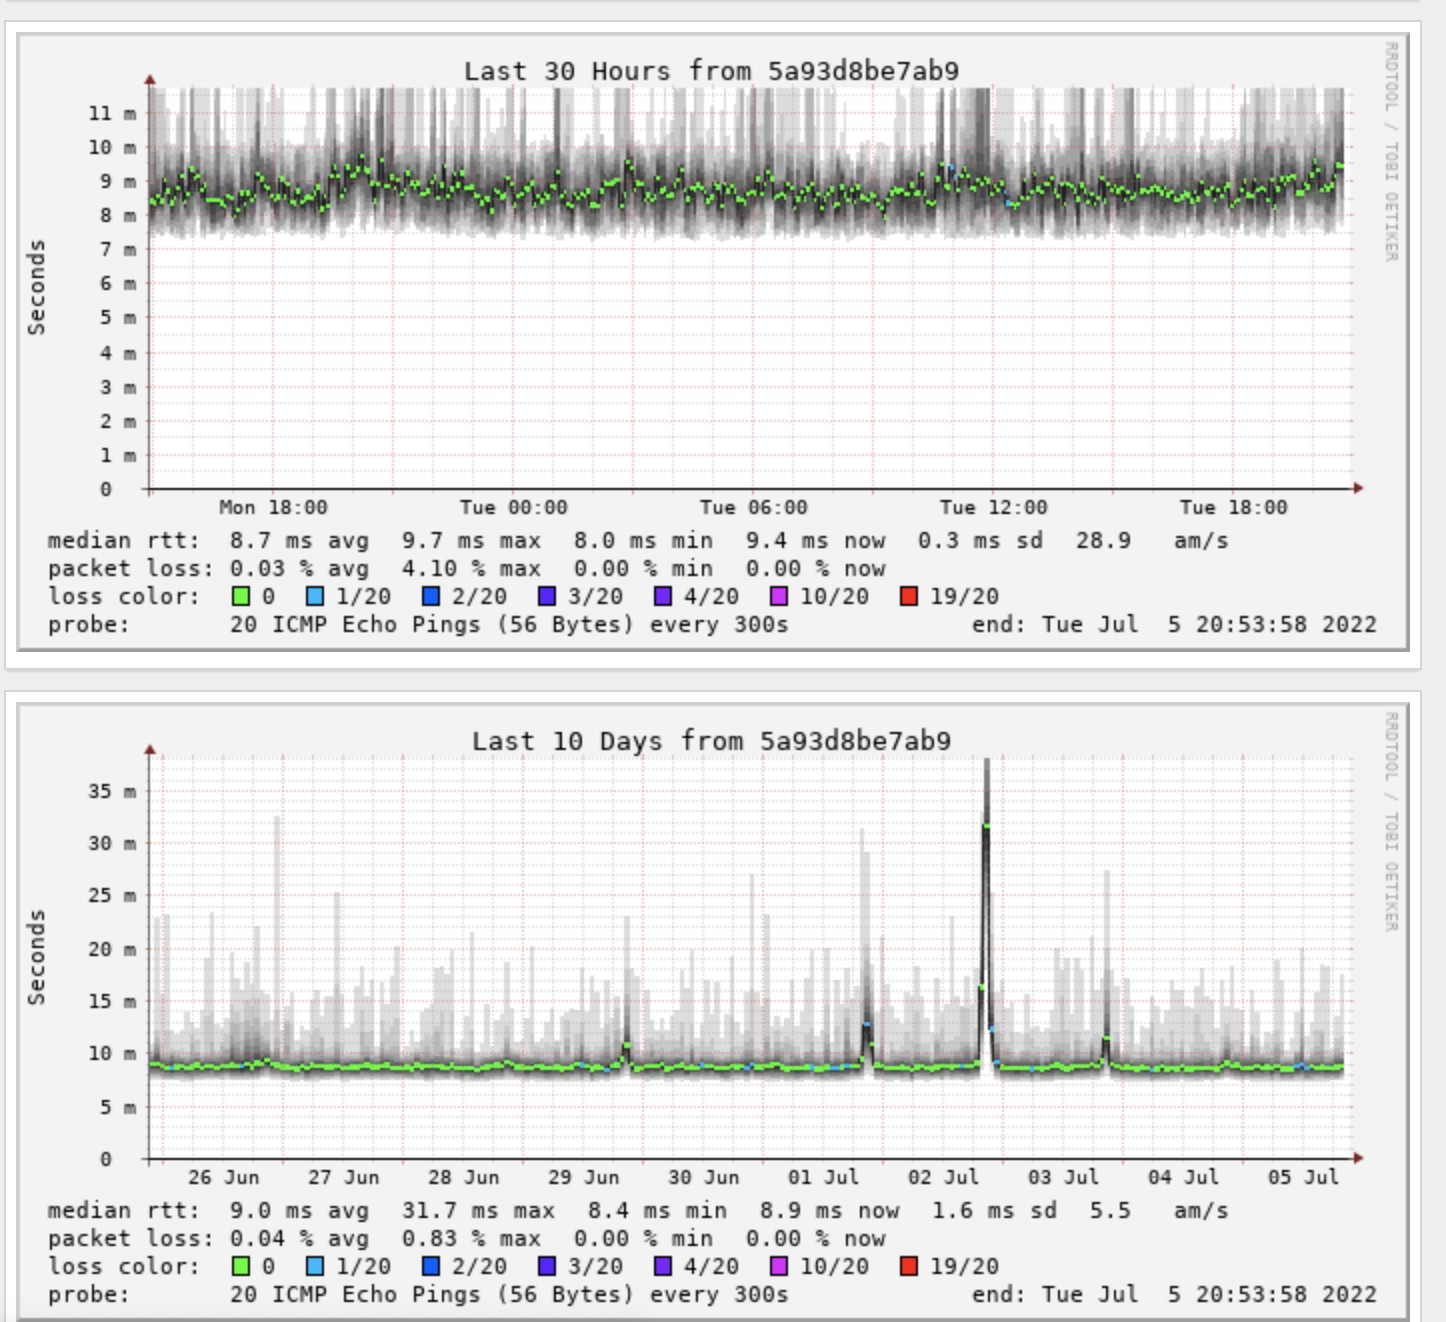Click 2/20 blue swatch in 10 Days legend
This screenshot has width=1446, height=1322.
(x=430, y=1266)
